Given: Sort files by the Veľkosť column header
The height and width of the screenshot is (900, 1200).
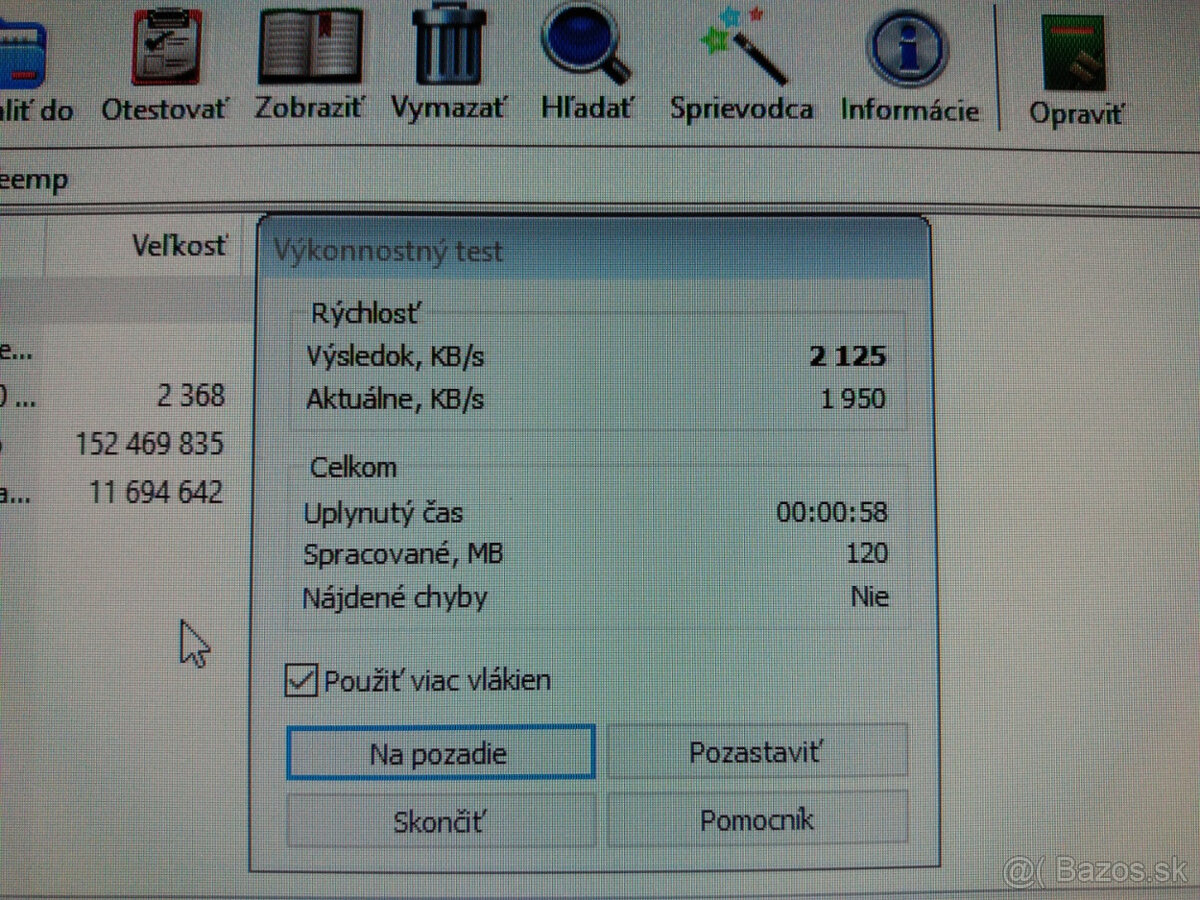Looking at the screenshot, I should (x=180, y=245).
